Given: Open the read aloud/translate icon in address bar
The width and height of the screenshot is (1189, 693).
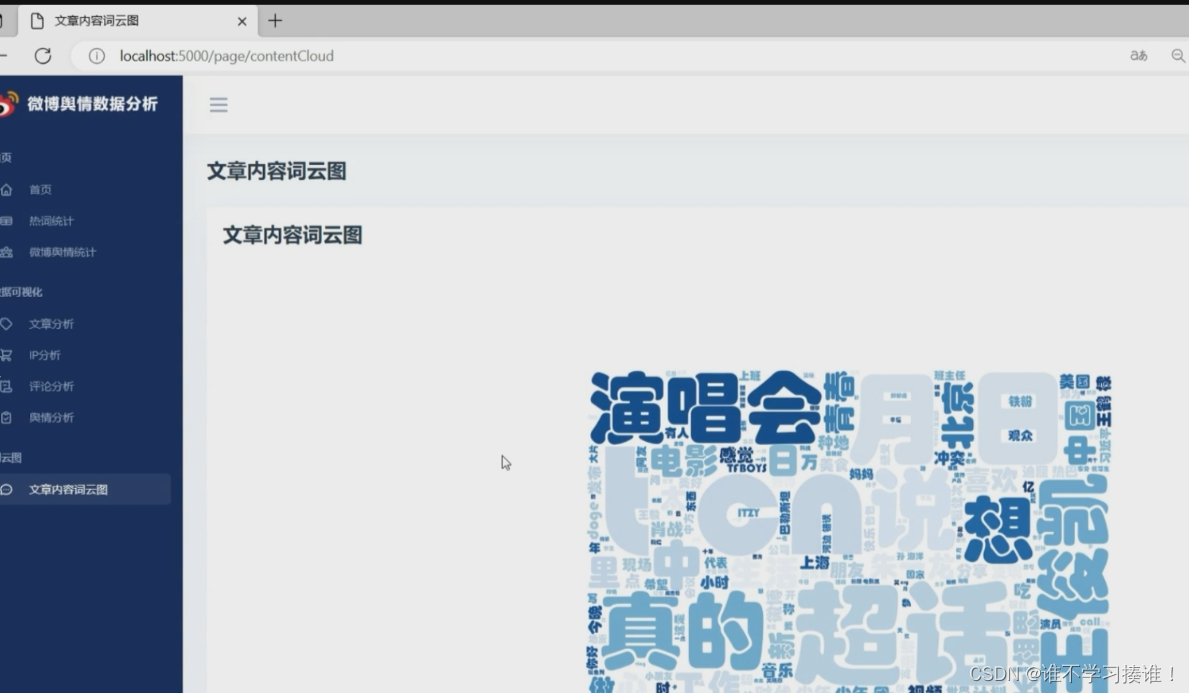Looking at the screenshot, I should (x=1138, y=56).
